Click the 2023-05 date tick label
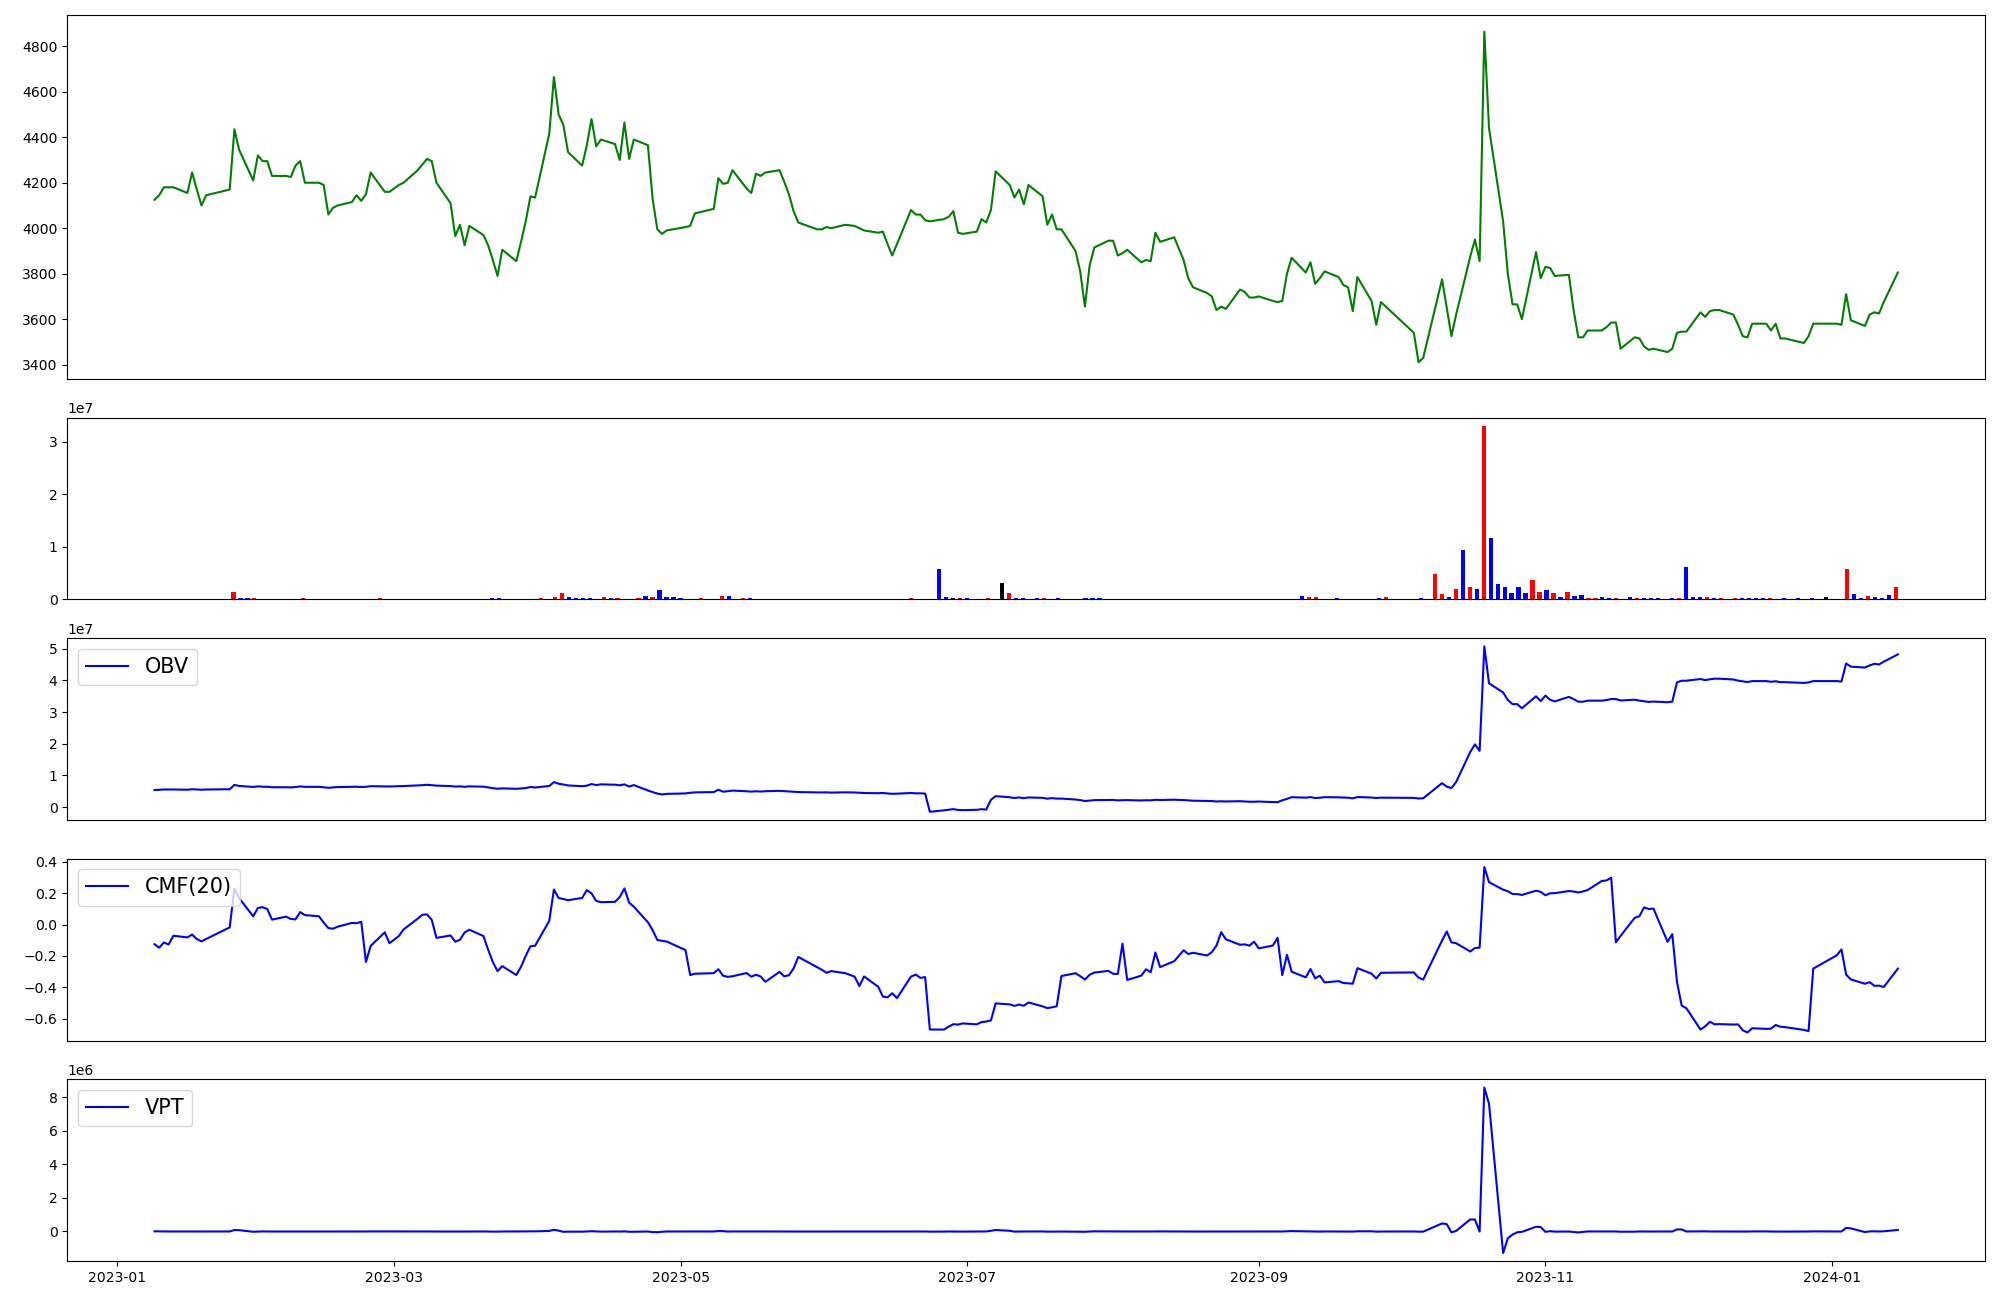2000x1300 pixels. (681, 1277)
